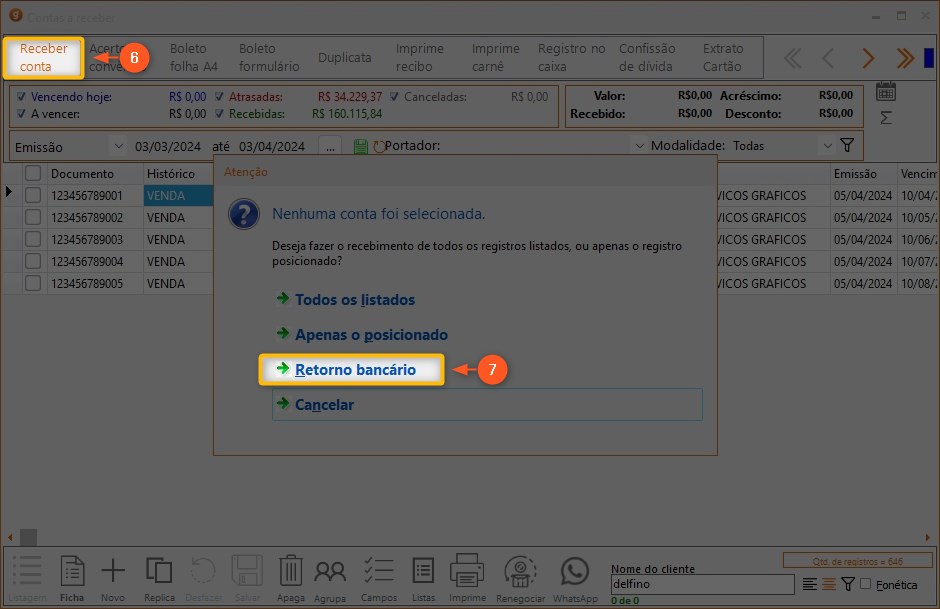Click Receber conta in top toolbar
Viewport: 940px width, 609px height.
[43, 58]
